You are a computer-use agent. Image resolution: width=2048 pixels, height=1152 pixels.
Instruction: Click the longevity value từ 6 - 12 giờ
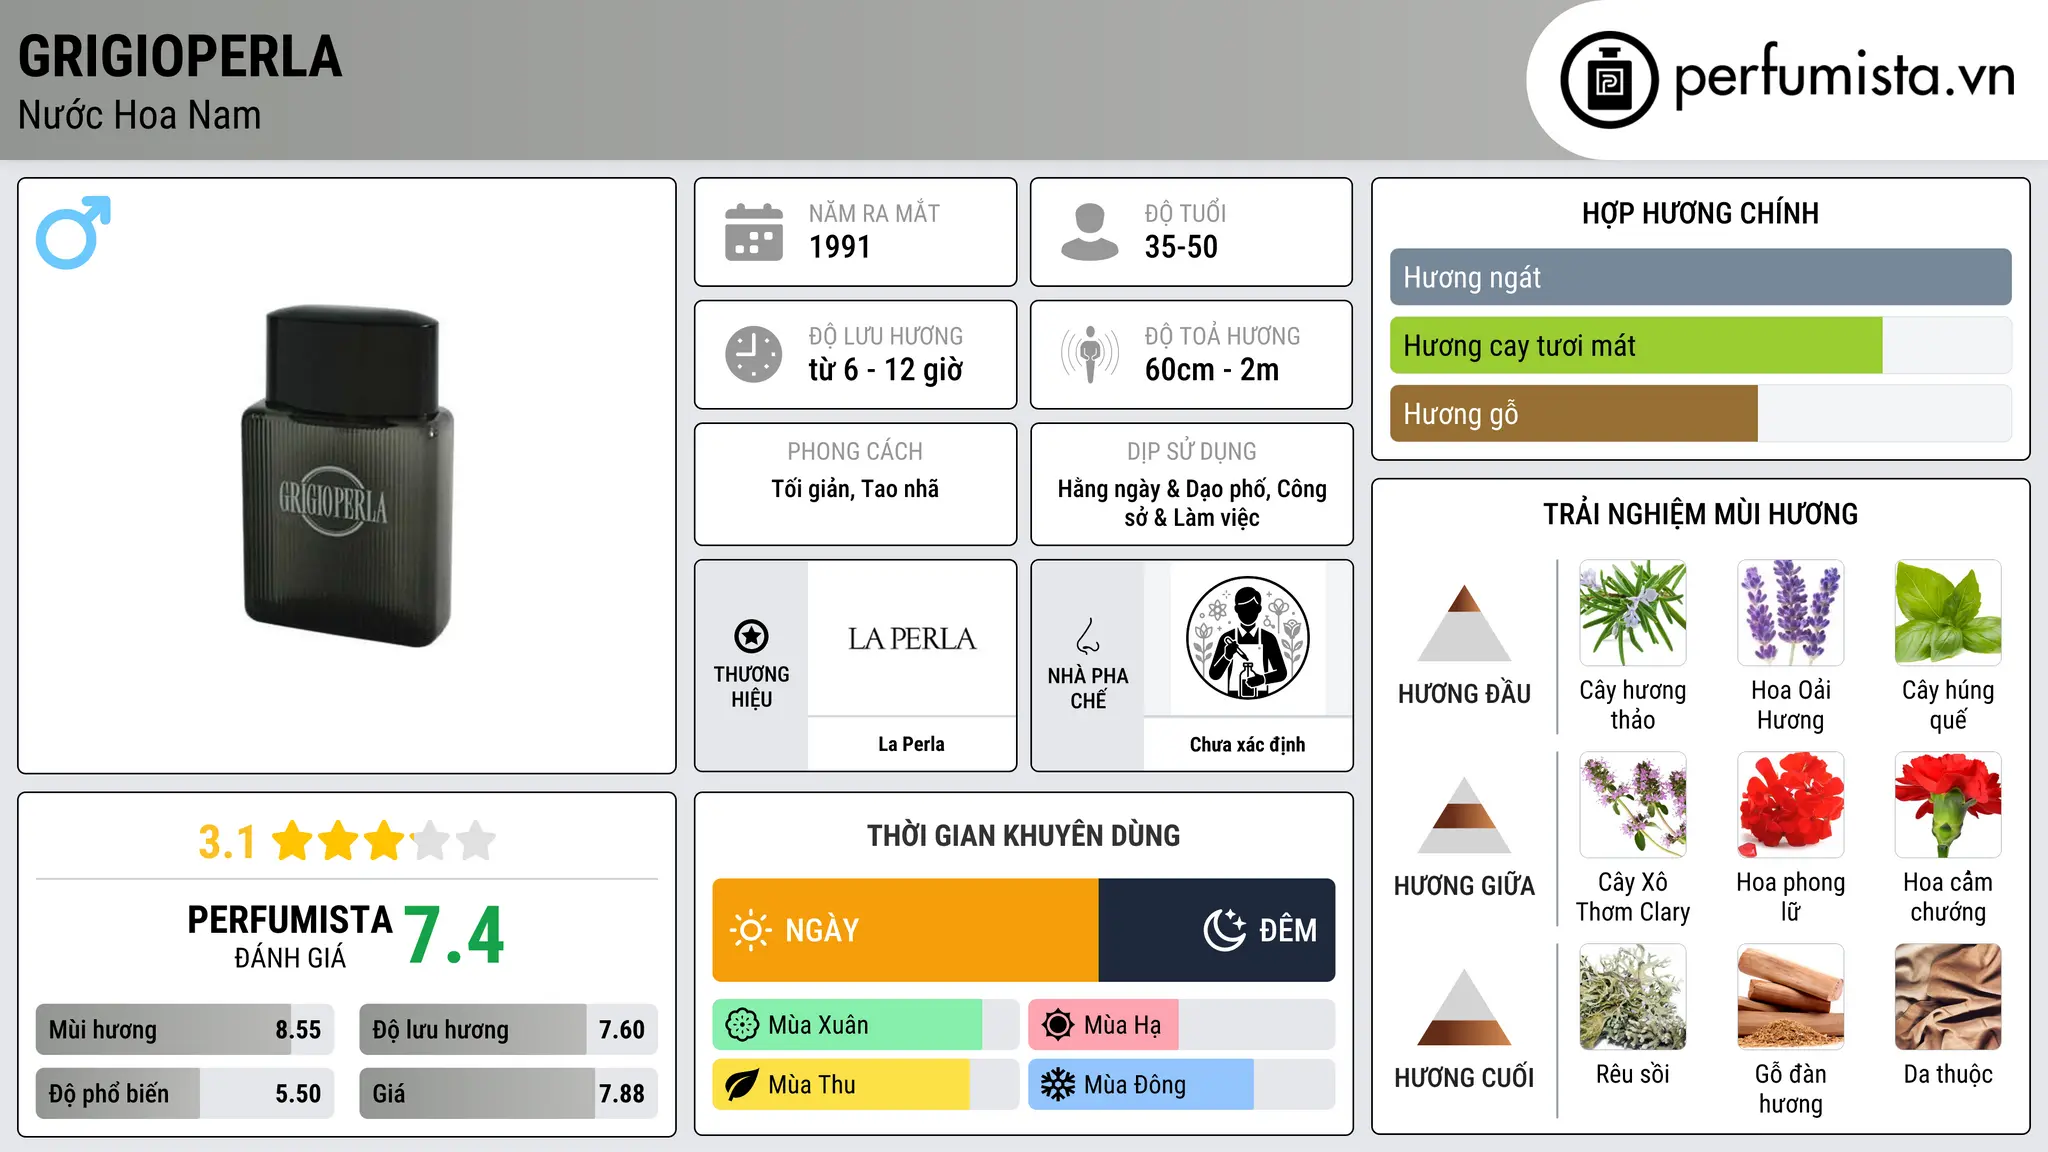pos(886,370)
